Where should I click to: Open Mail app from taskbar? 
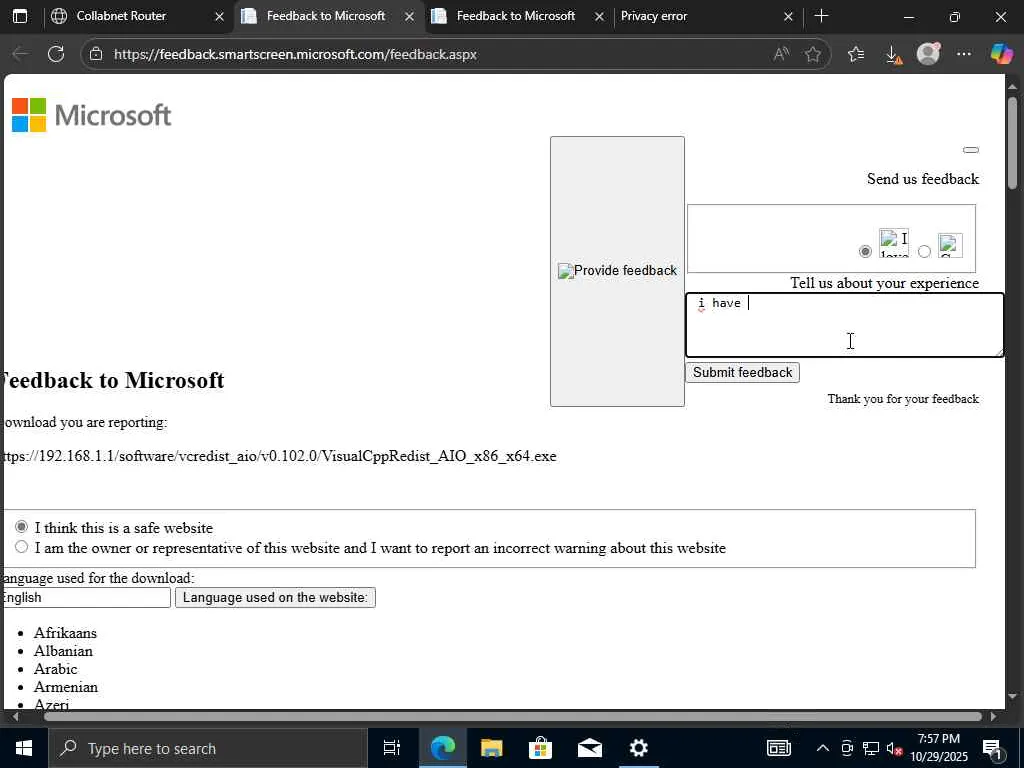tap(590, 748)
